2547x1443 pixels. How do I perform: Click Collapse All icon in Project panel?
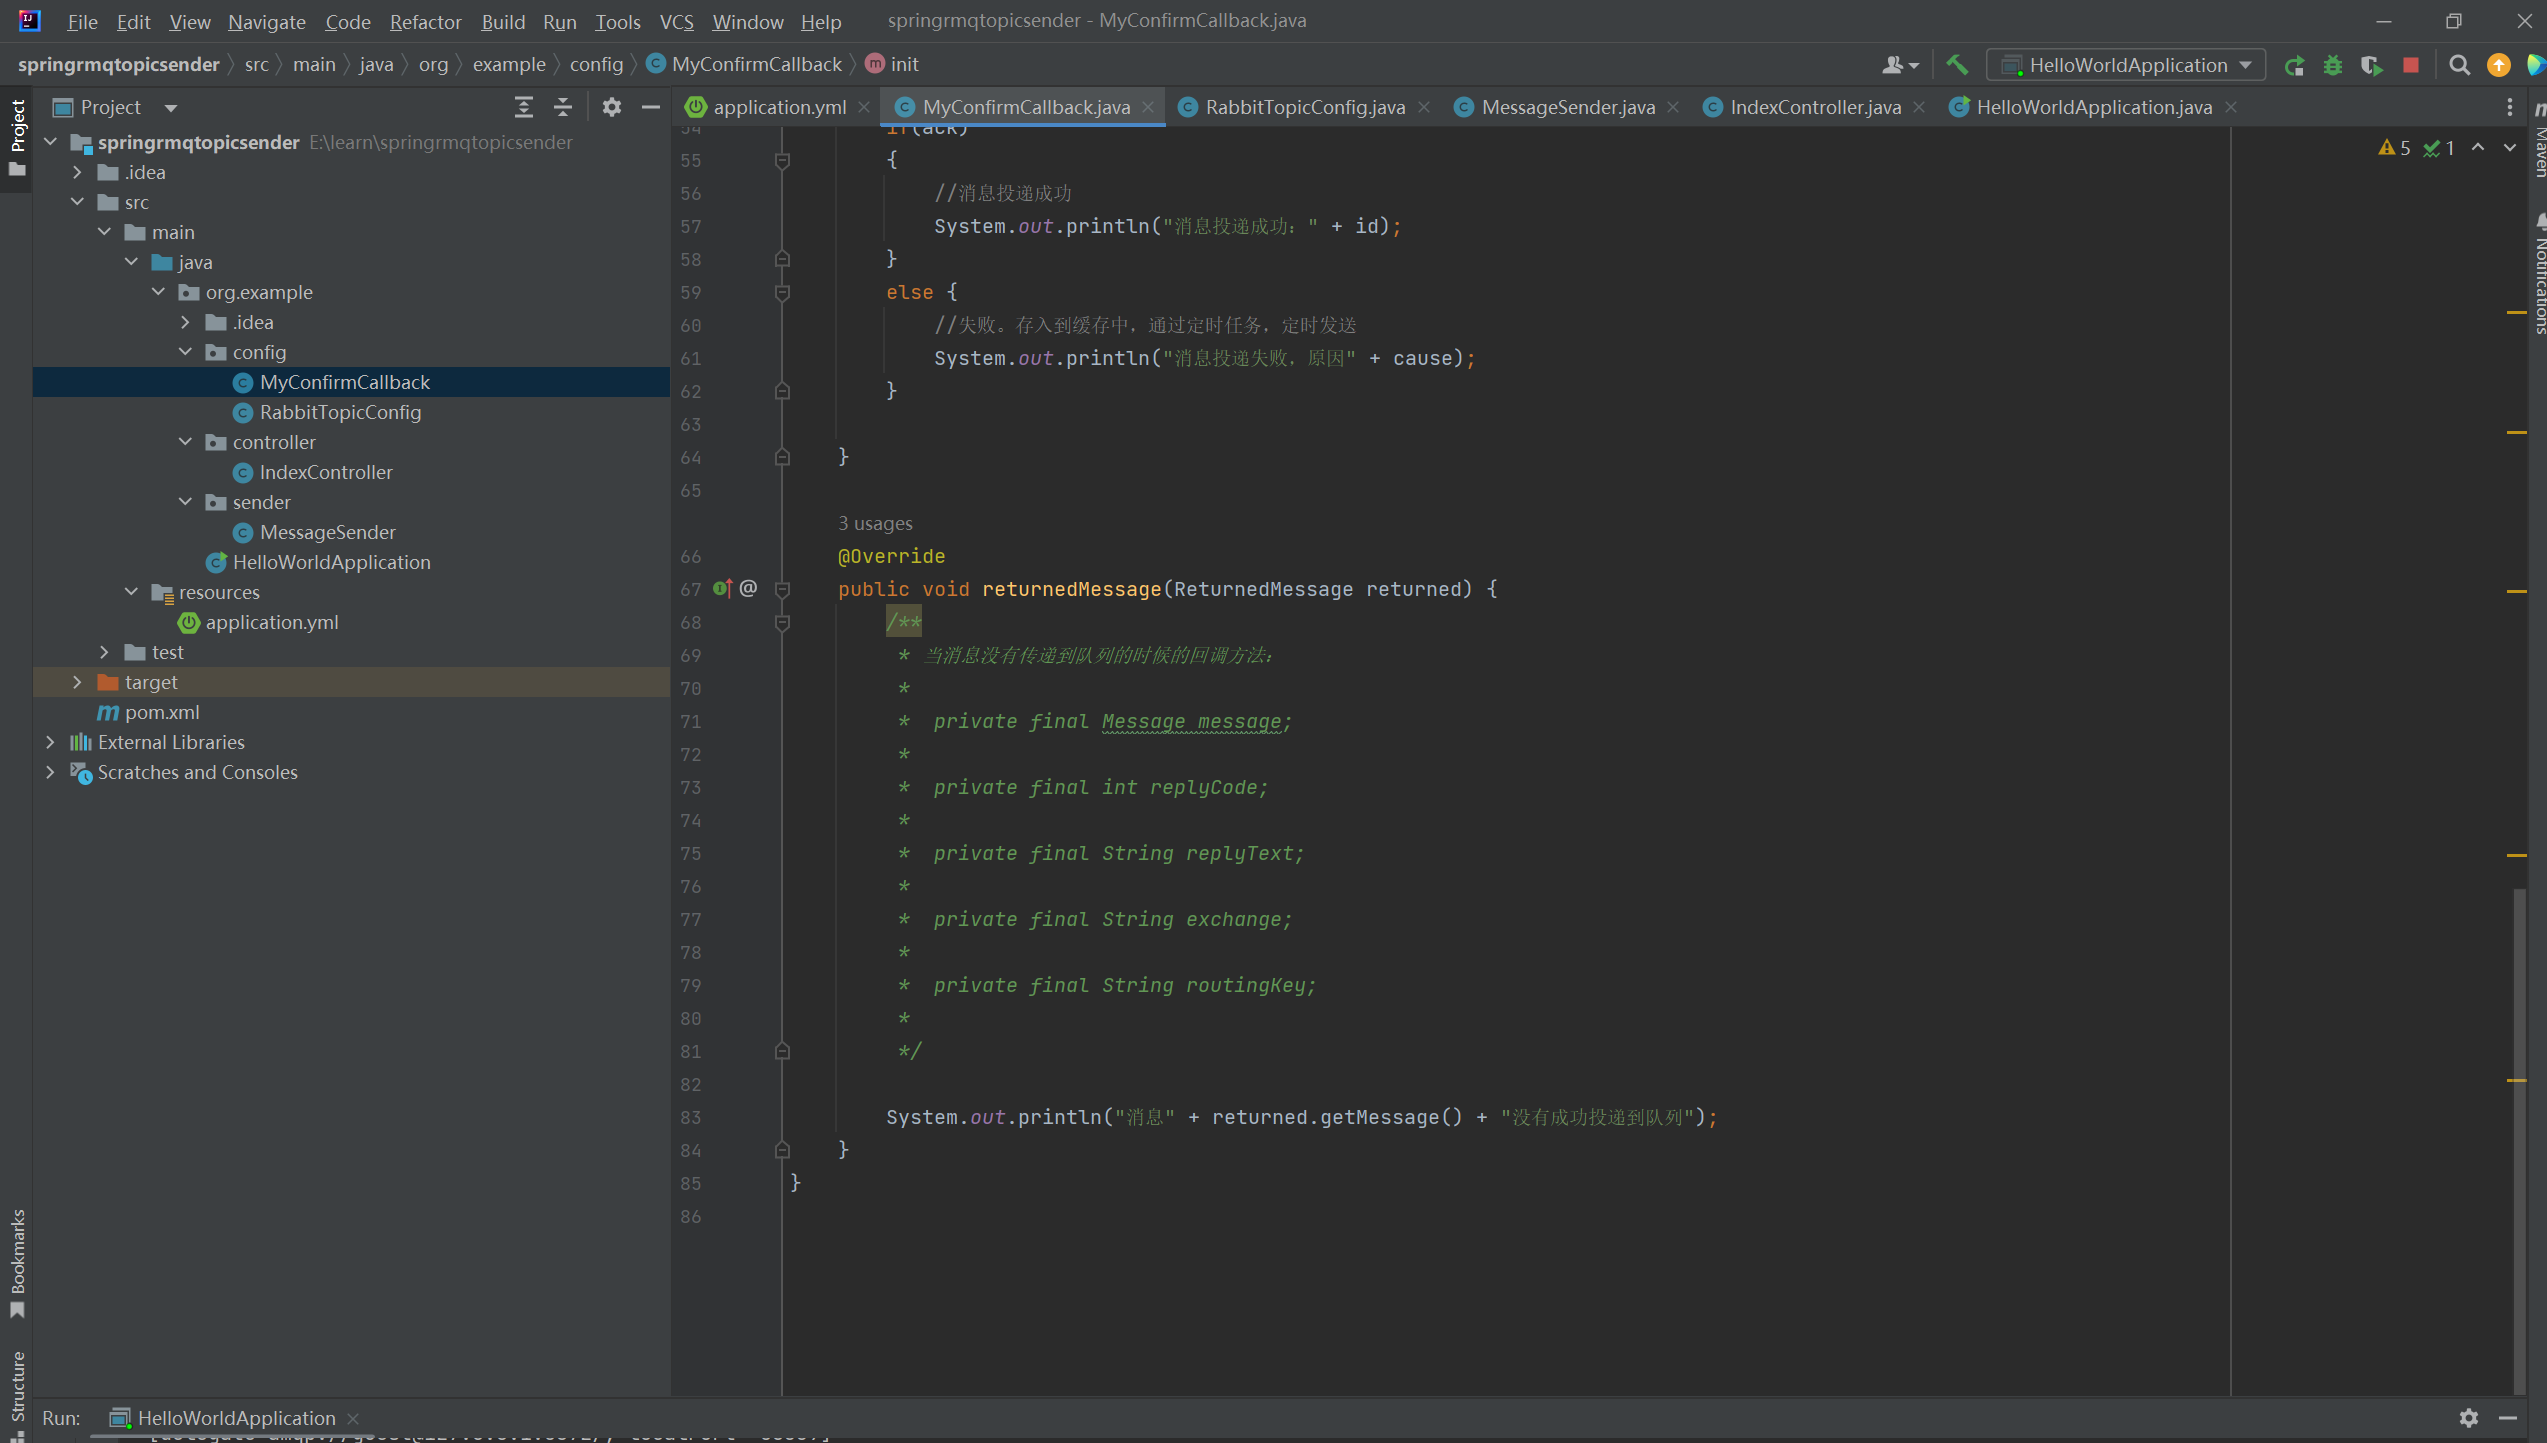click(x=563, y=107)
